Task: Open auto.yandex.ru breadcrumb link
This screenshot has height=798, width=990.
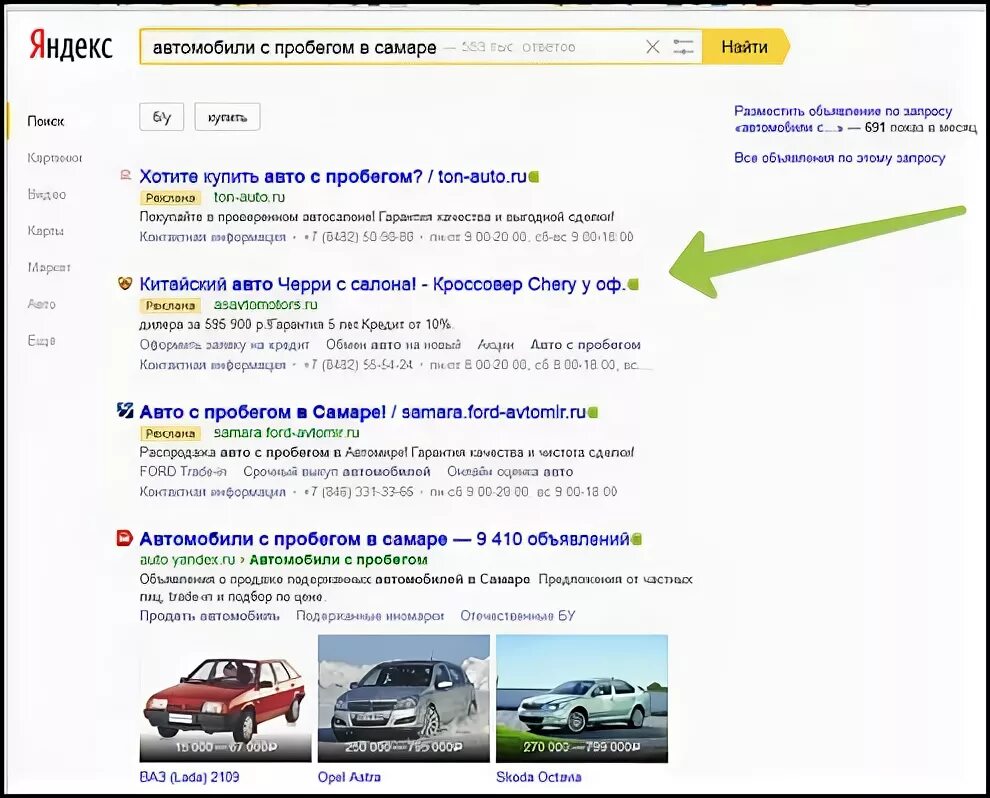Action: tap(187, 560)
